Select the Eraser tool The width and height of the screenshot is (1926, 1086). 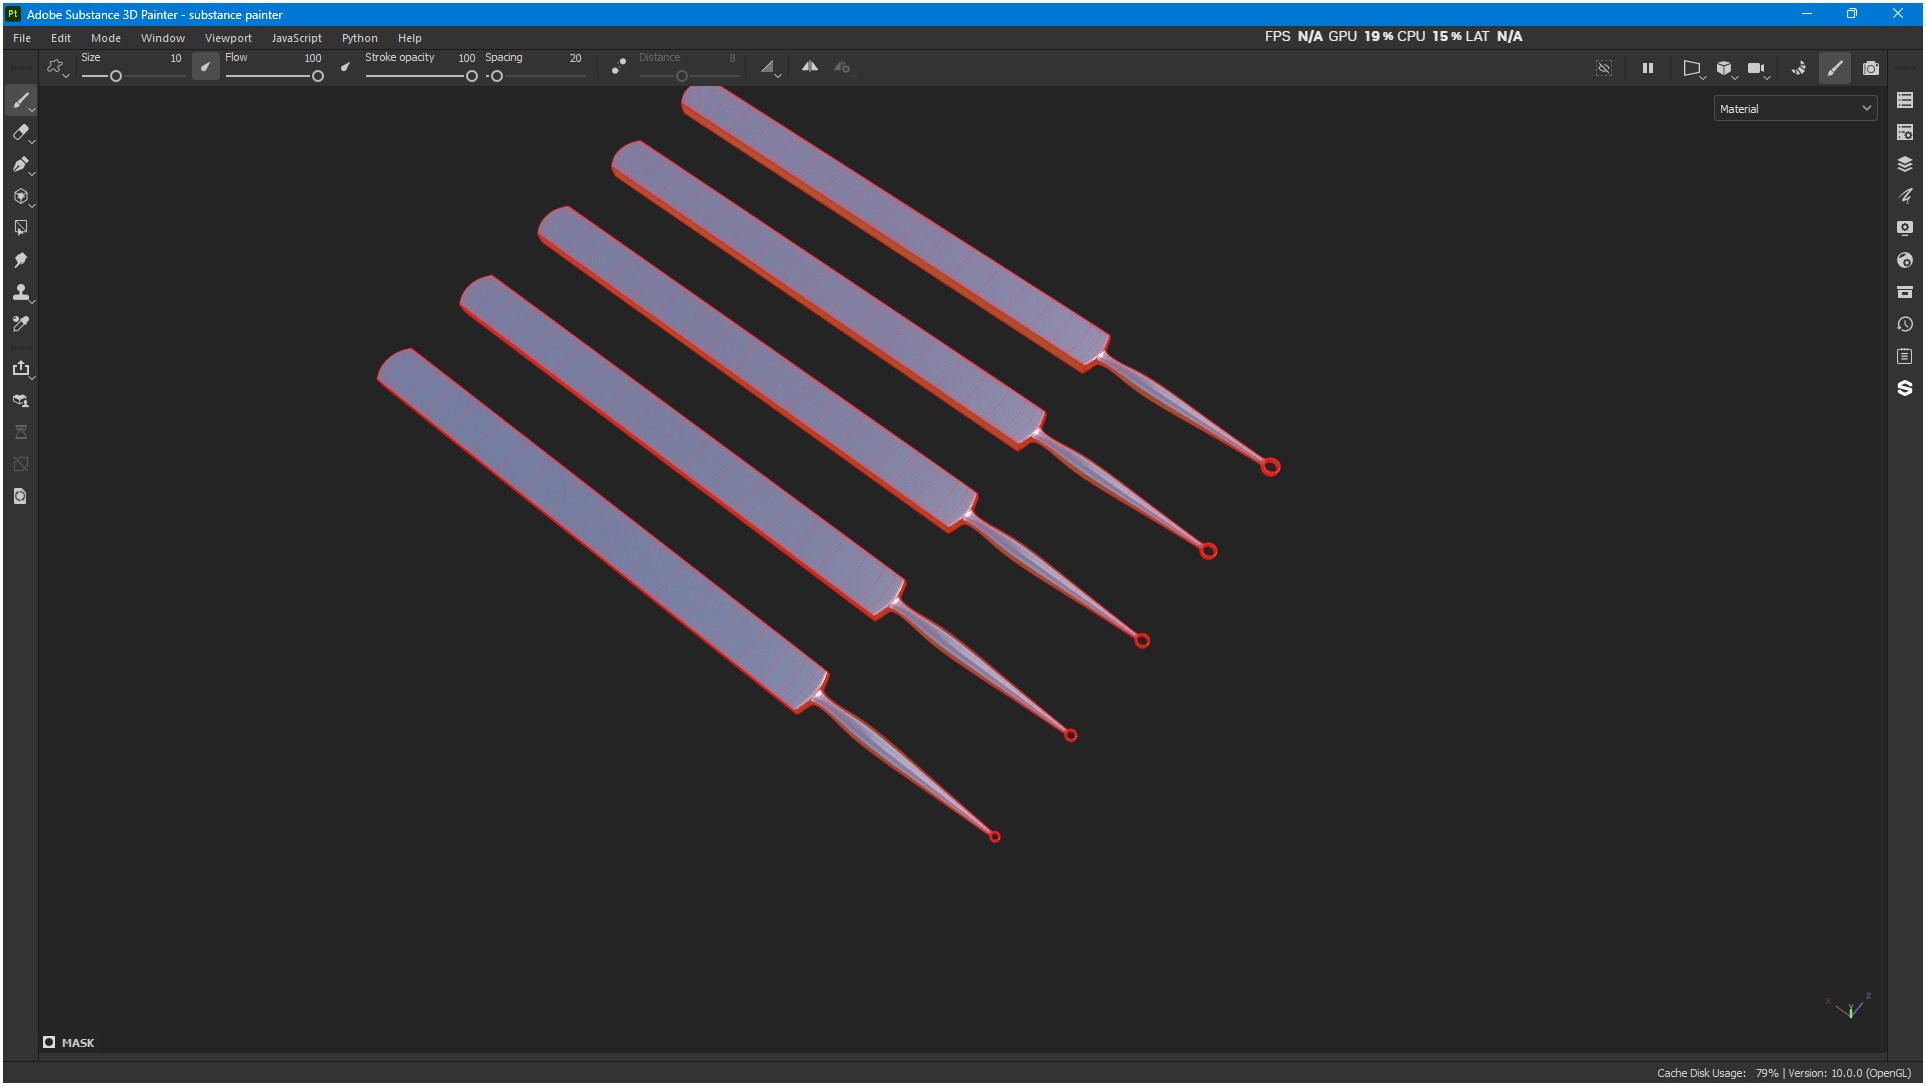(20, 133)
